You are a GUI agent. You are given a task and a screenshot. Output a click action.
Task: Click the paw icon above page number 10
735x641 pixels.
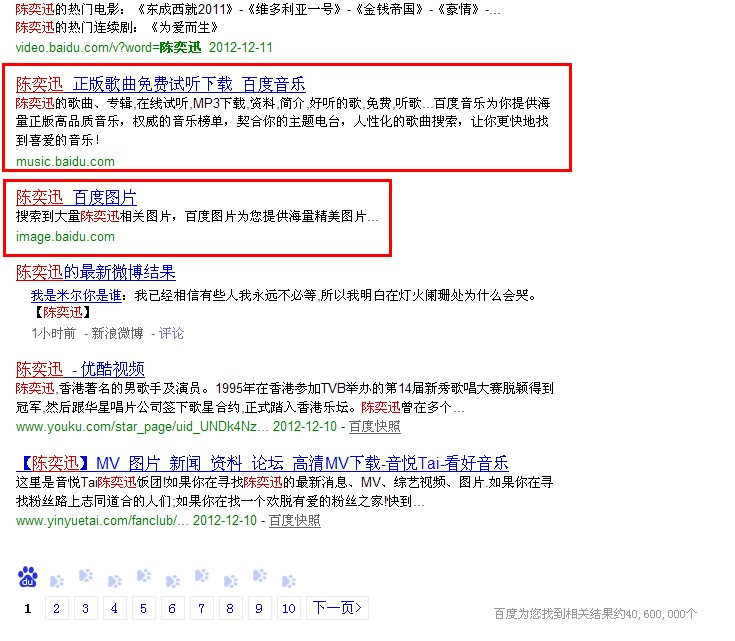tap(288, 580)
